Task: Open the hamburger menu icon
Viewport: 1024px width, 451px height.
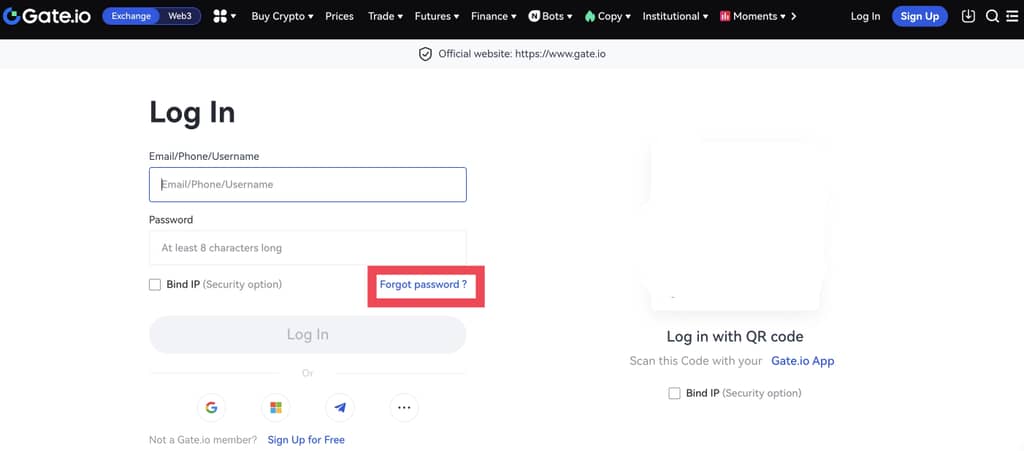Action: pos(1011,16)
